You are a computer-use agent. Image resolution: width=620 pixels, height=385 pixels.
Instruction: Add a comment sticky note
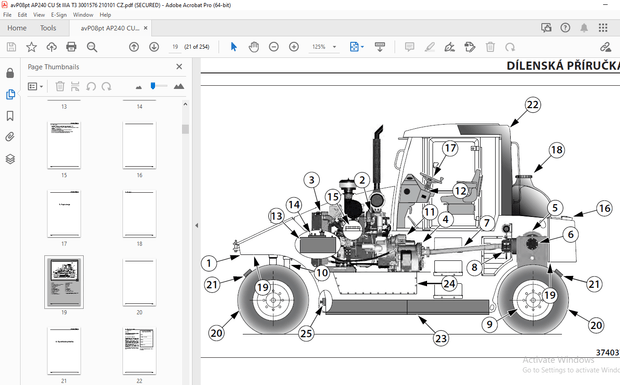coord(410,47)
